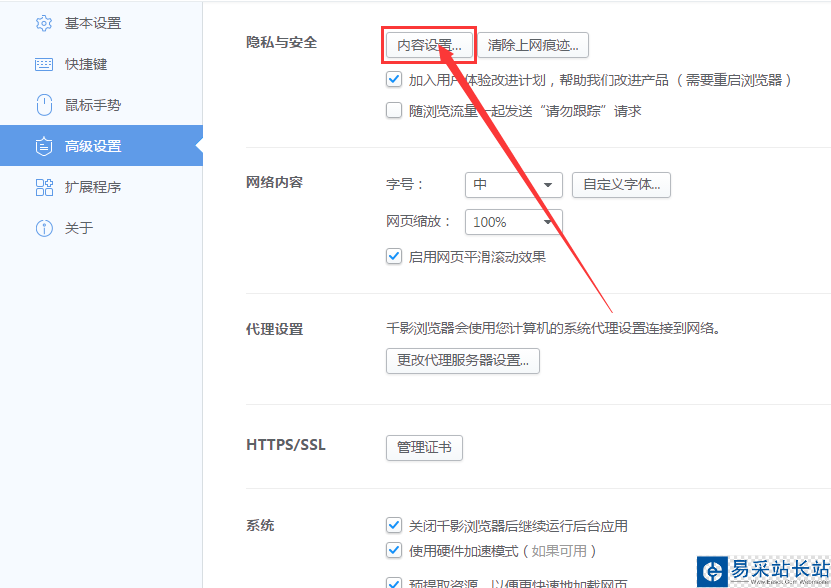Click the 隐私与安全 section heading
Image resolution: width=831 pixels, height=588 pixels.
[x=281, y=42]
